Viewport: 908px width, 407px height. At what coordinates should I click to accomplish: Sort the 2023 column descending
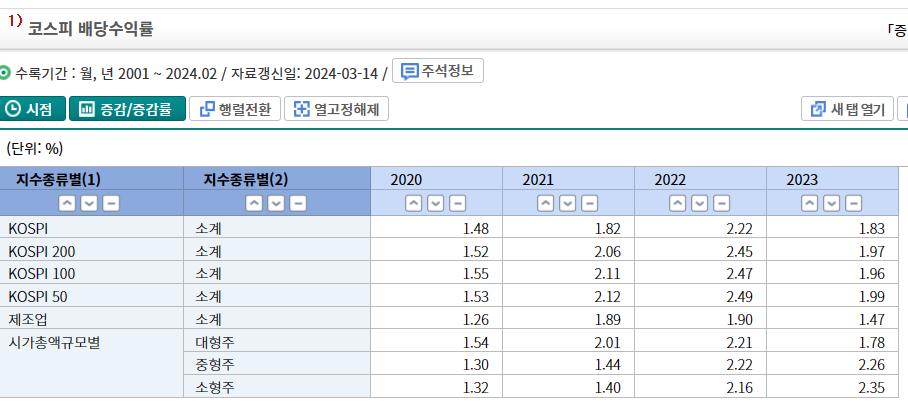point(832,203)
